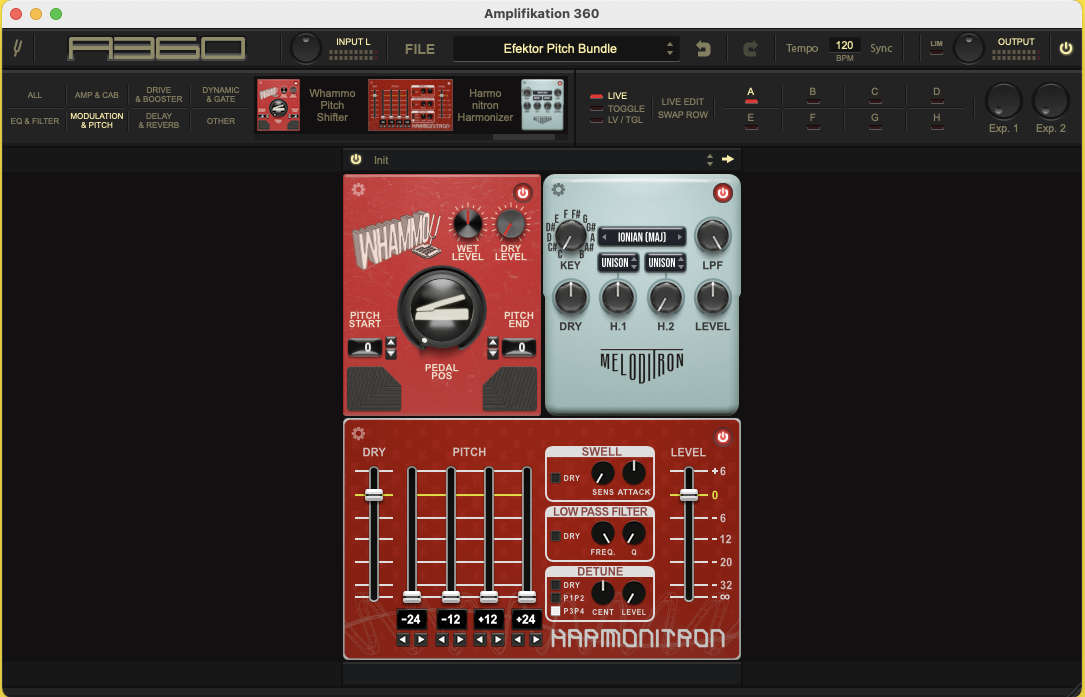This screenshot has width=1085, height=697.
Task: Click the UNISON interval stepper on Meloditron
Action: coord(618,262)
